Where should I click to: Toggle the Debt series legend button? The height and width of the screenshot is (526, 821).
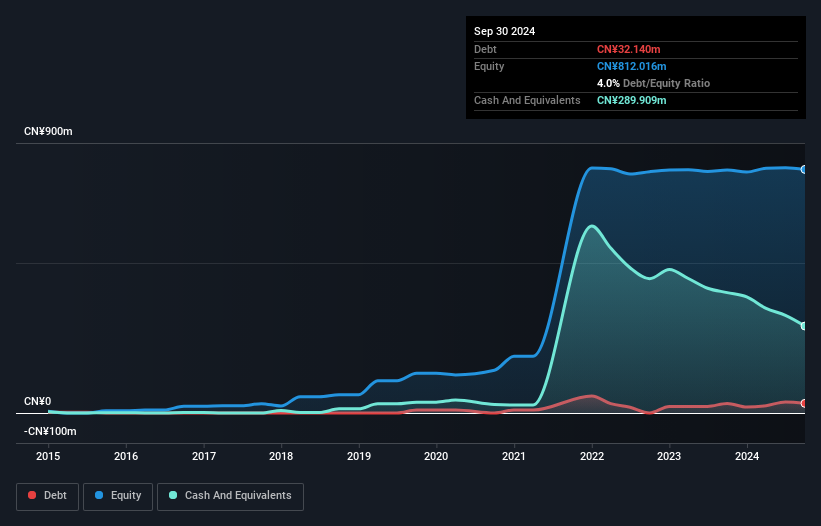[x=48, y=496]
